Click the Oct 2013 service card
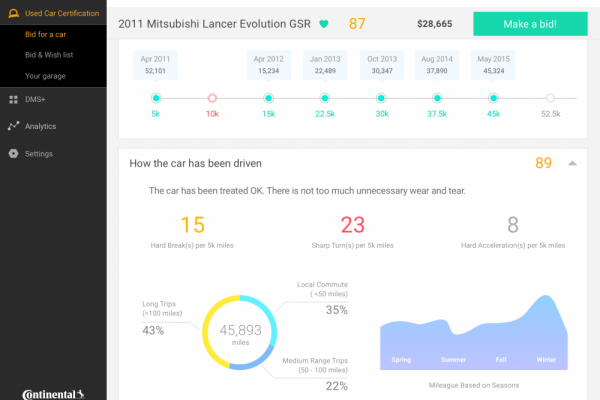The width and height of the screenshot is (600, 400). tap(382, 65)
